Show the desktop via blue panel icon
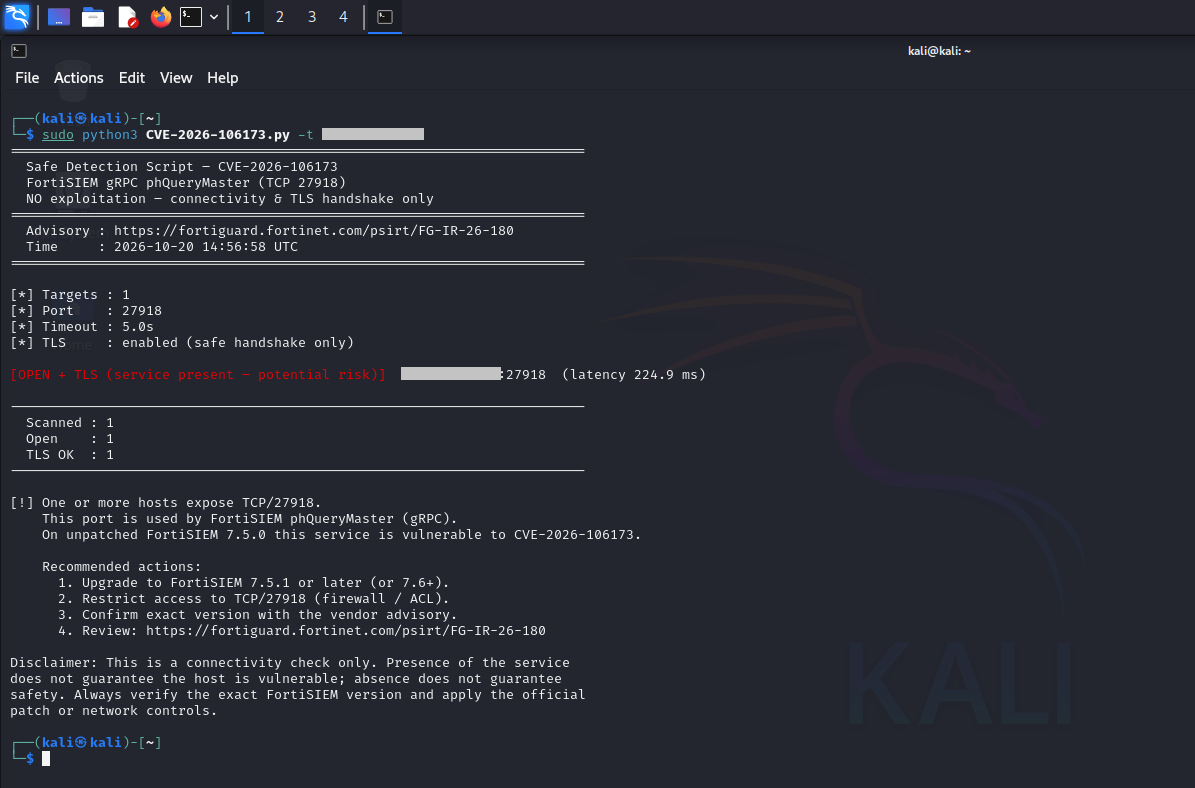 (x=59, y=17)
